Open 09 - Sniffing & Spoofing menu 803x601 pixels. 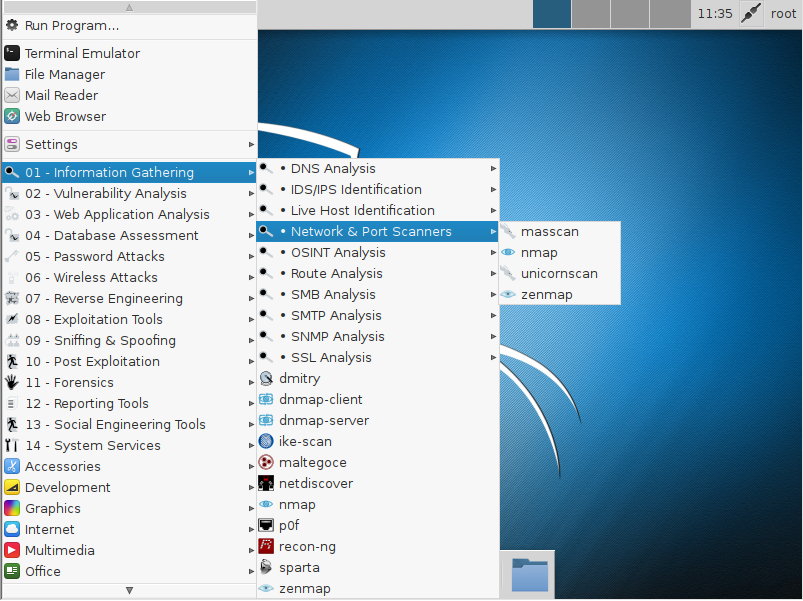[129, 340]
